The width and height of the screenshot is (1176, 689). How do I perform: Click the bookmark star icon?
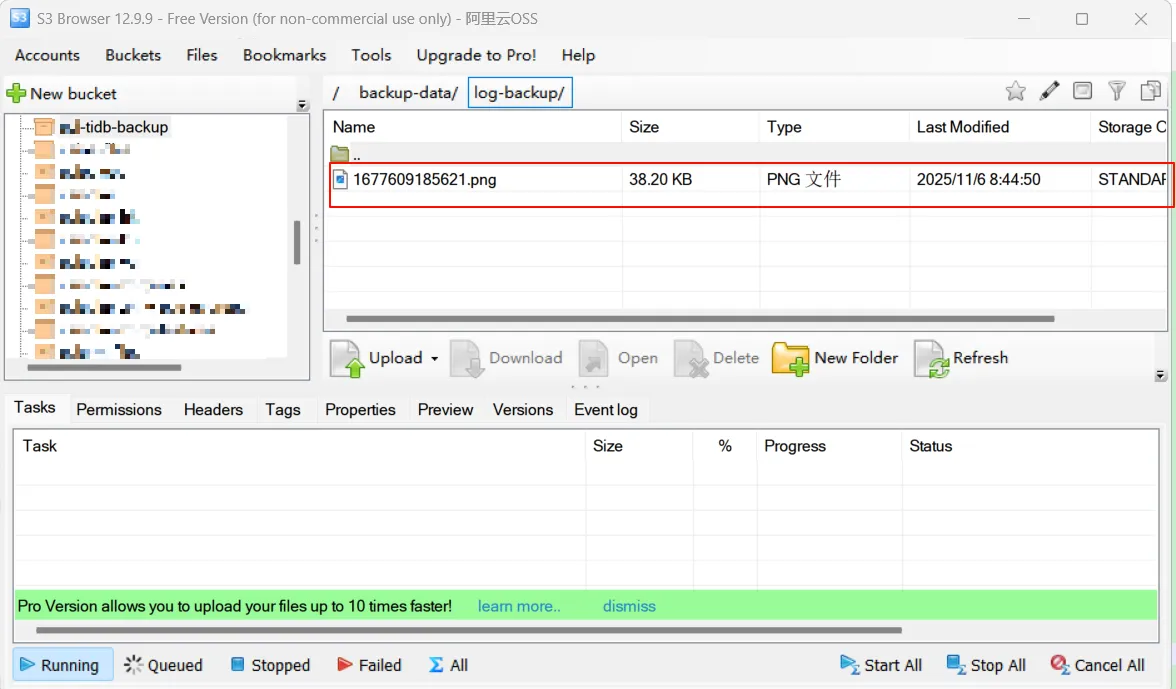click(x=1015, y=92)
